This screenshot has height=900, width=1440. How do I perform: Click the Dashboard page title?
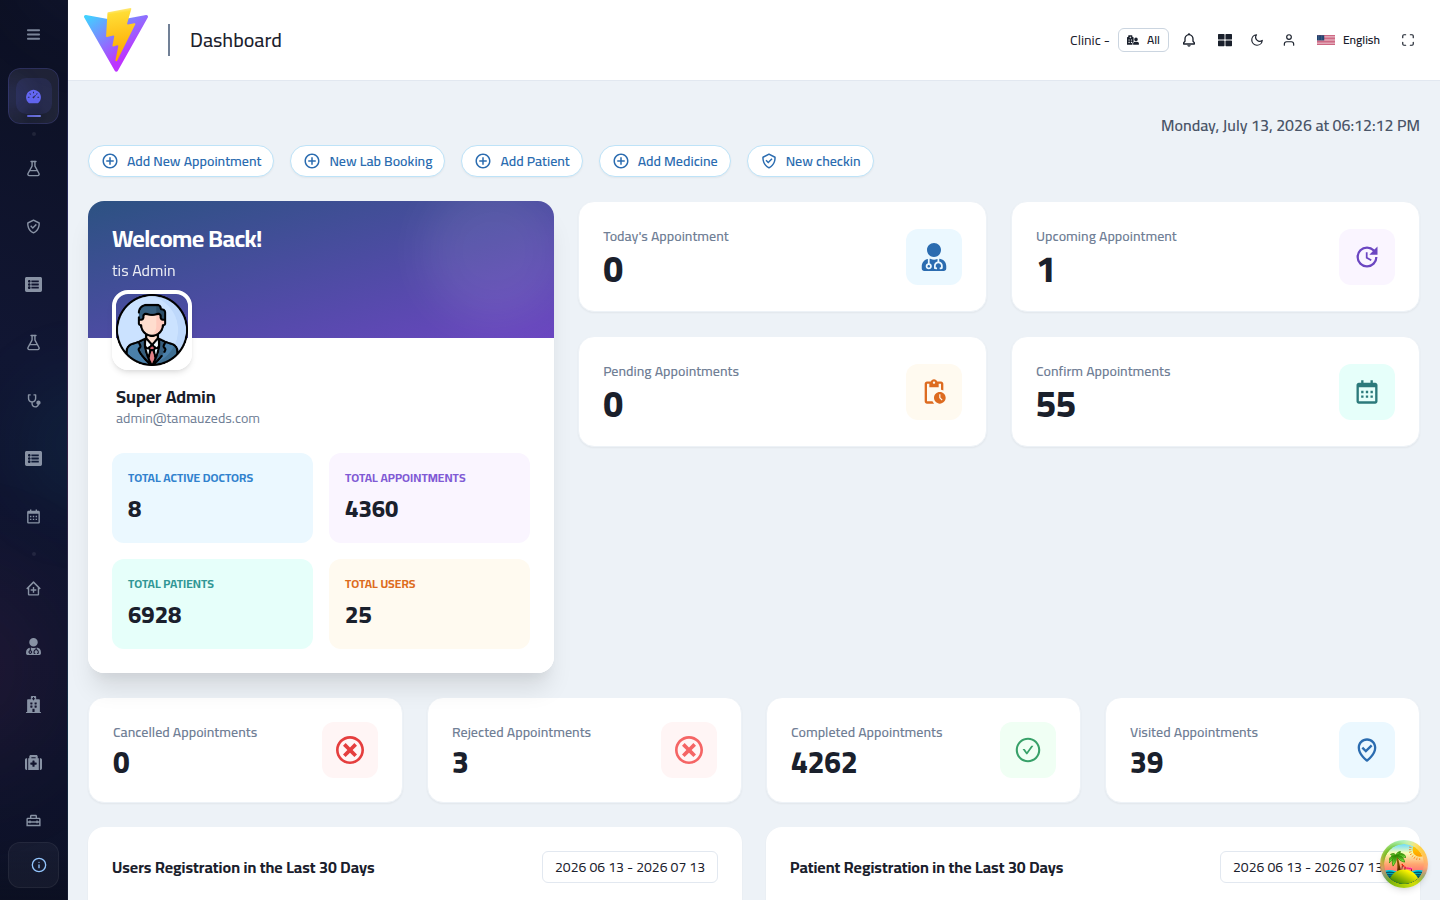coord(236,40)
